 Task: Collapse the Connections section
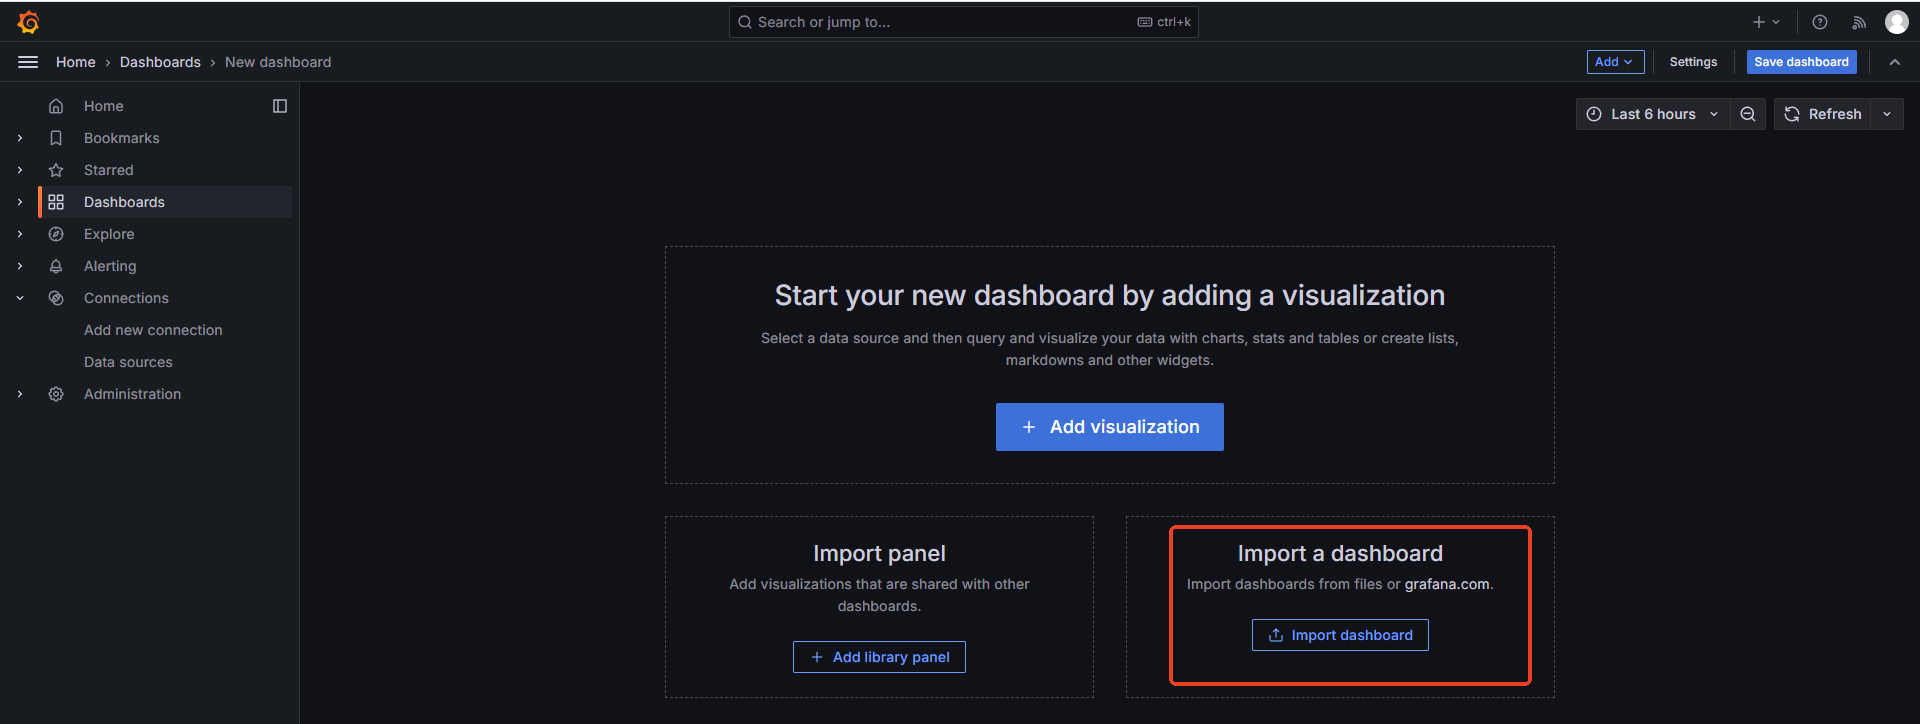click(x=20, y=298)
